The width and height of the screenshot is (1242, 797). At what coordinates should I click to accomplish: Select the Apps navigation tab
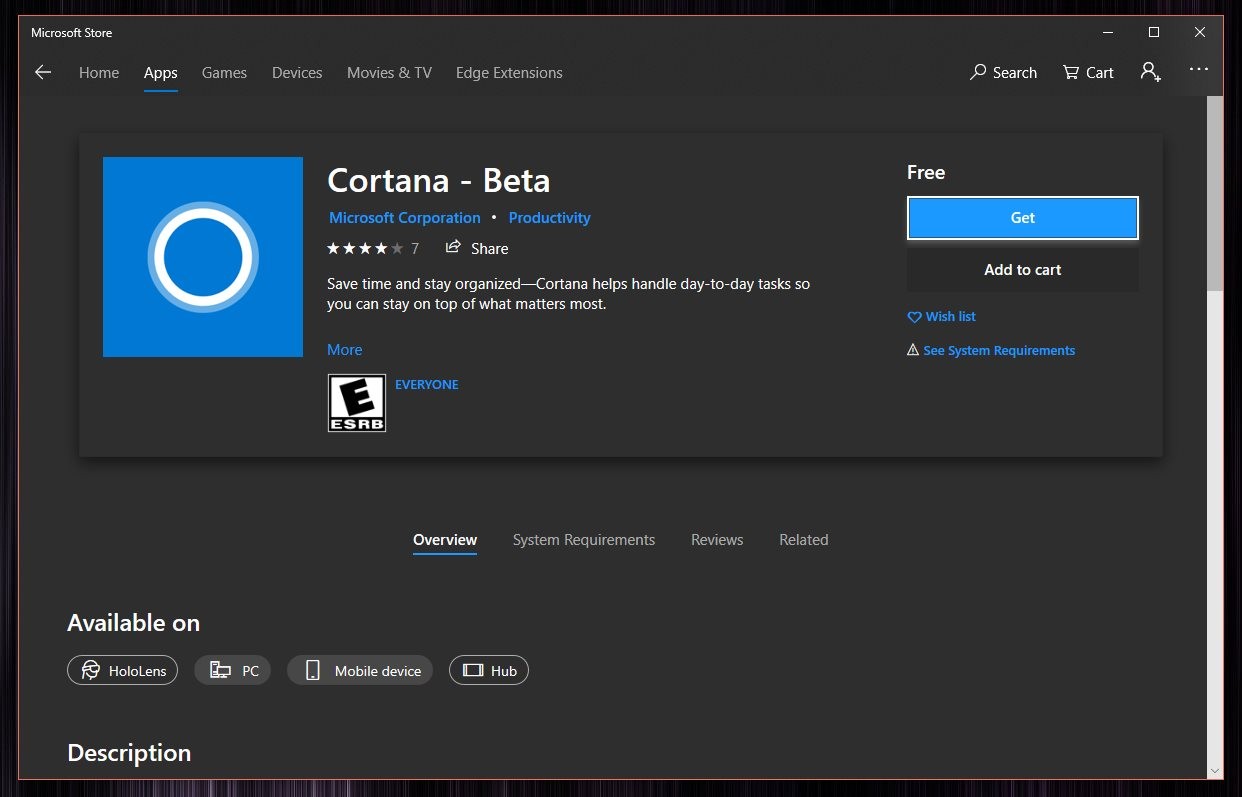[x=161, y=73]
